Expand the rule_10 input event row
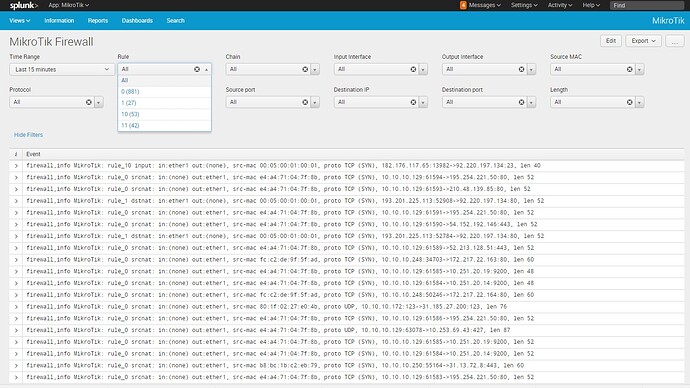The width and height of the screenshot is (690, 388). pyautogui.click(x=16, y=166)
